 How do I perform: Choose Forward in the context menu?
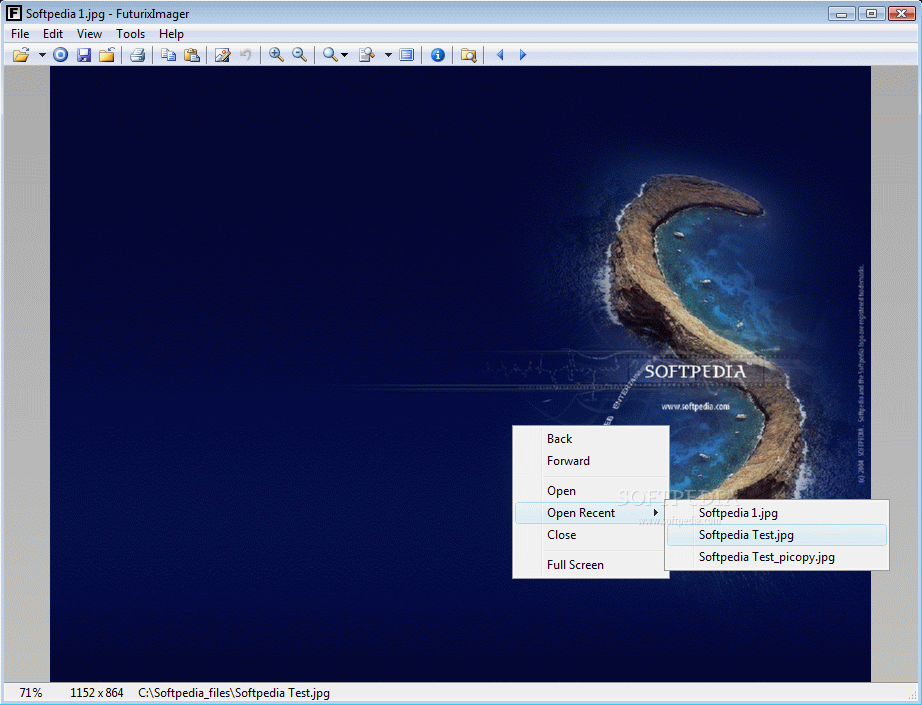(591, 461)
